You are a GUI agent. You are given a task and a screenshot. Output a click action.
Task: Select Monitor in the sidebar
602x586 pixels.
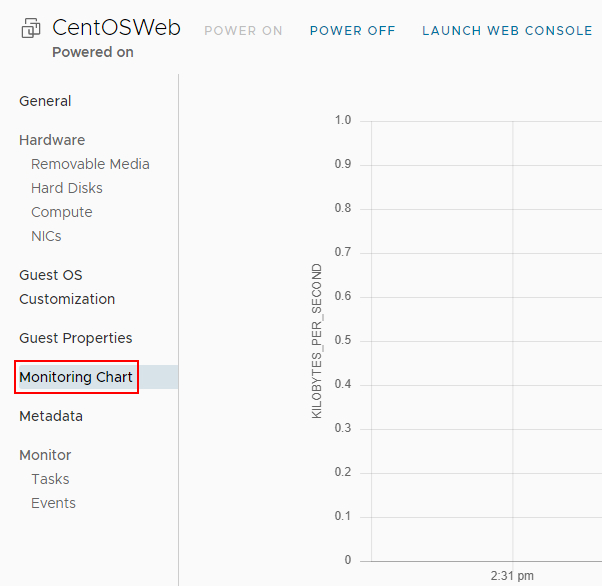point(45,455)
